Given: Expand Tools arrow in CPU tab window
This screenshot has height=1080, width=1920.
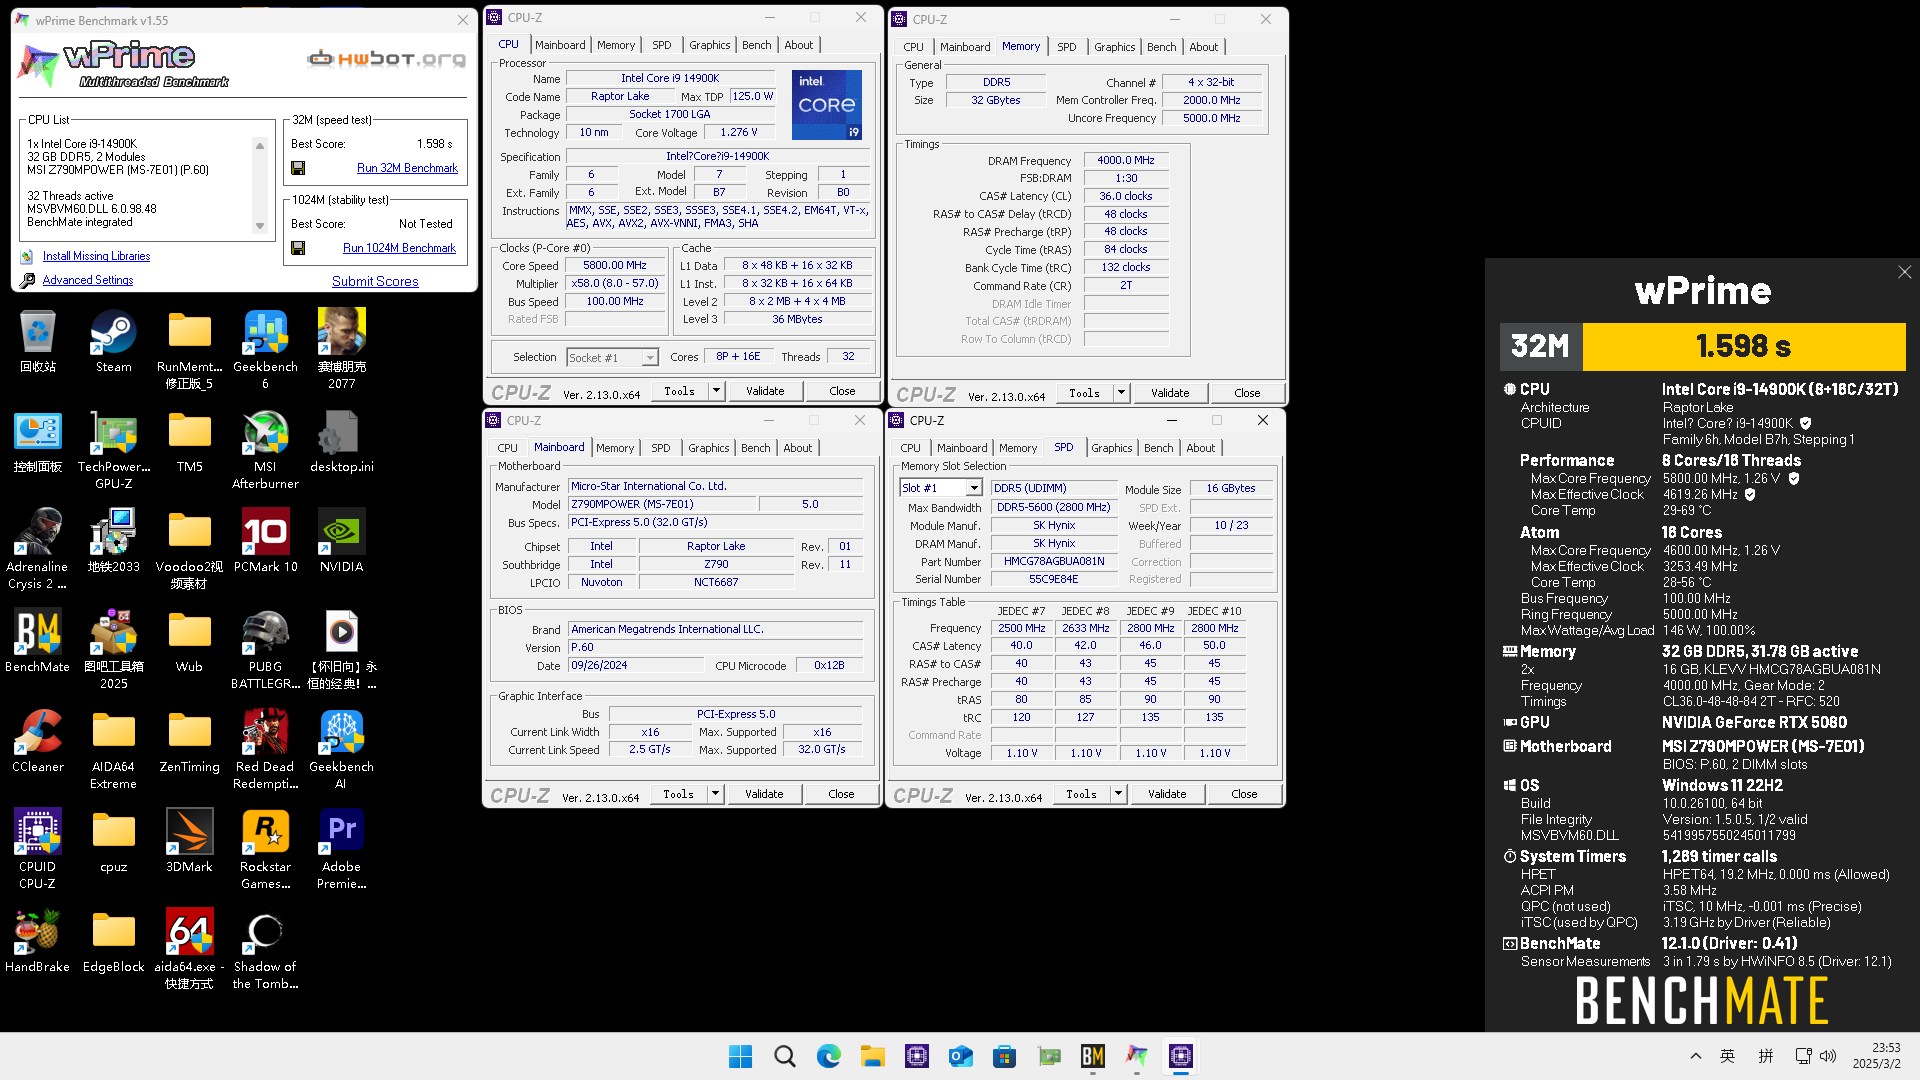Looking at the screenshot, I should pos(716,391).
